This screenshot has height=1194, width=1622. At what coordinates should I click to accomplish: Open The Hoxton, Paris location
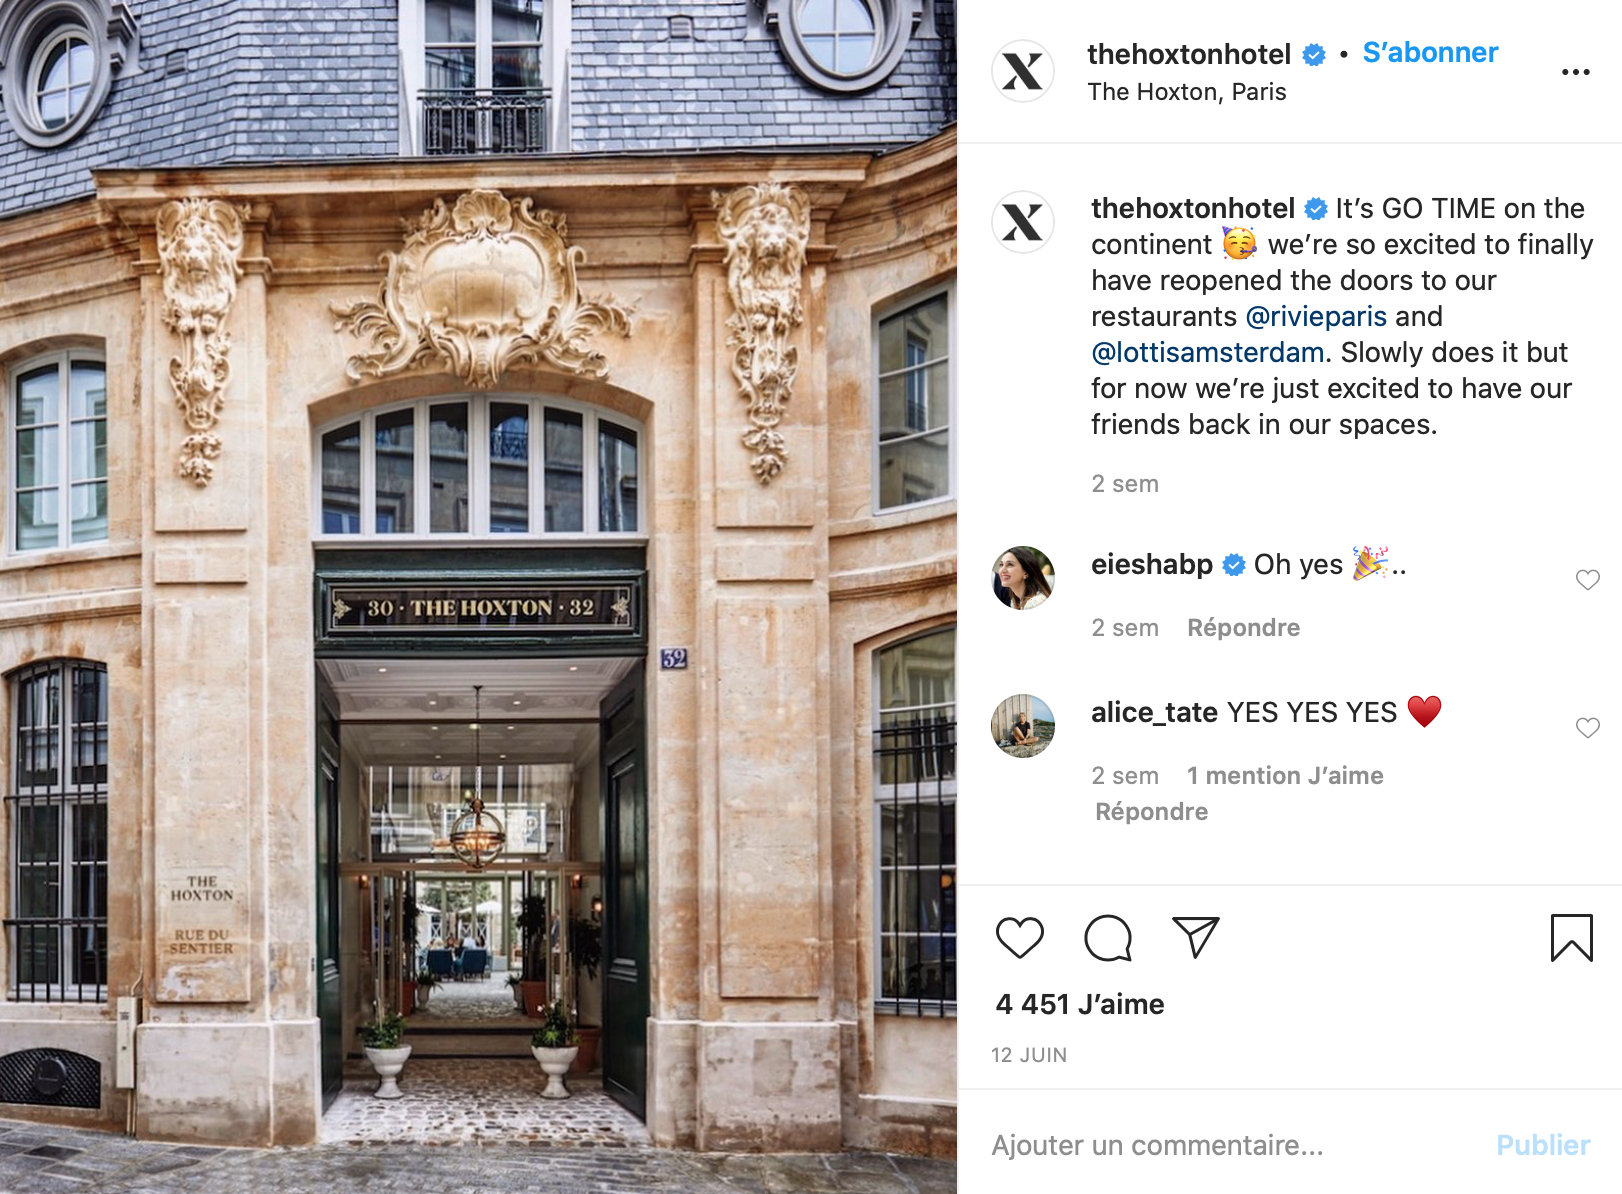(1187, 92)
